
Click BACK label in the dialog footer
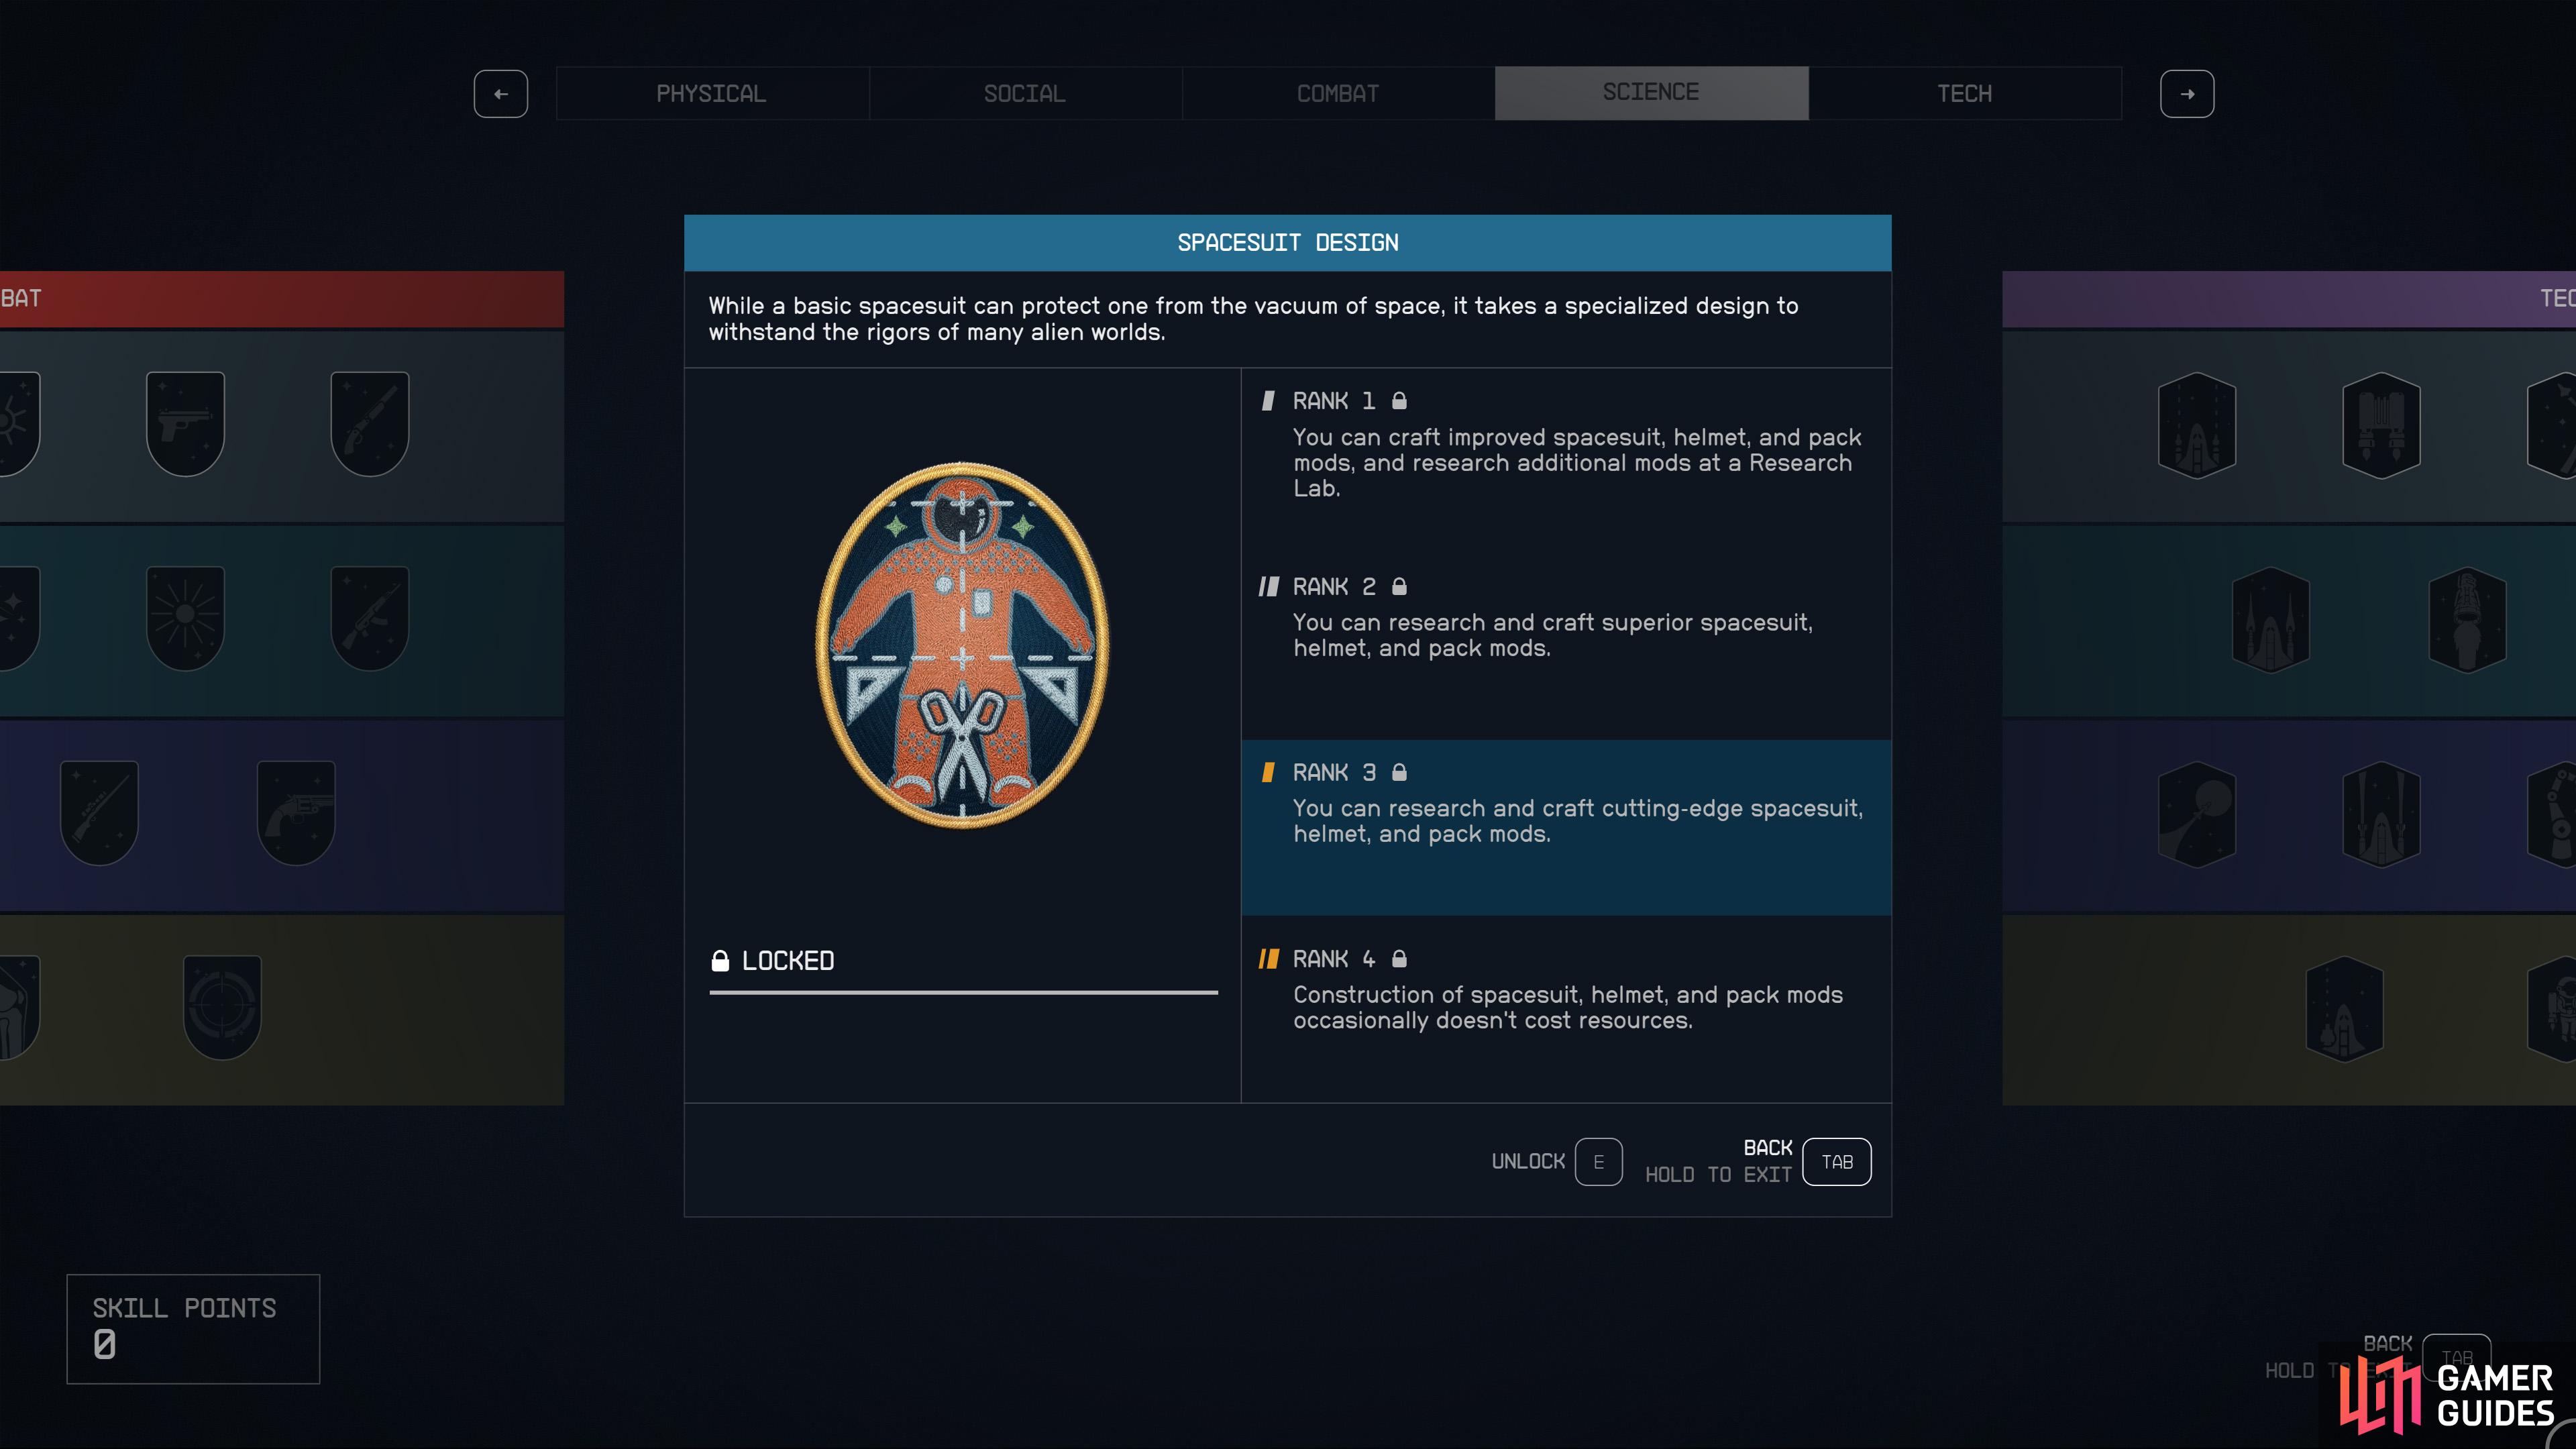tap(1768, 1148)
